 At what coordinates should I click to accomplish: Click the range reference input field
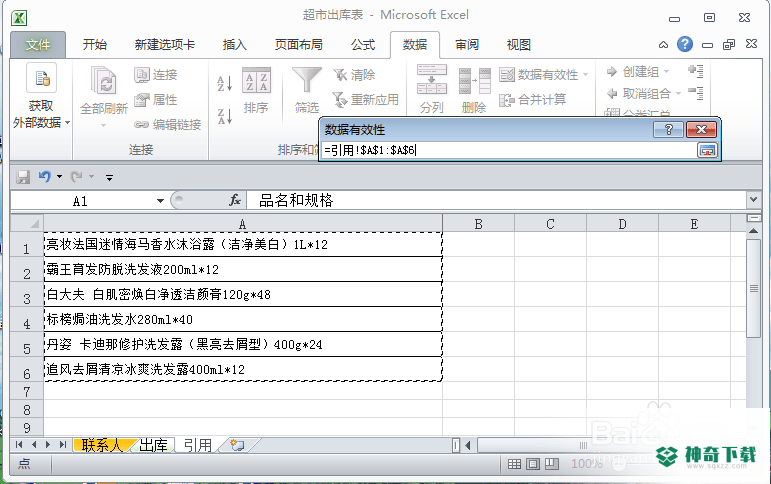pos(508,150)
